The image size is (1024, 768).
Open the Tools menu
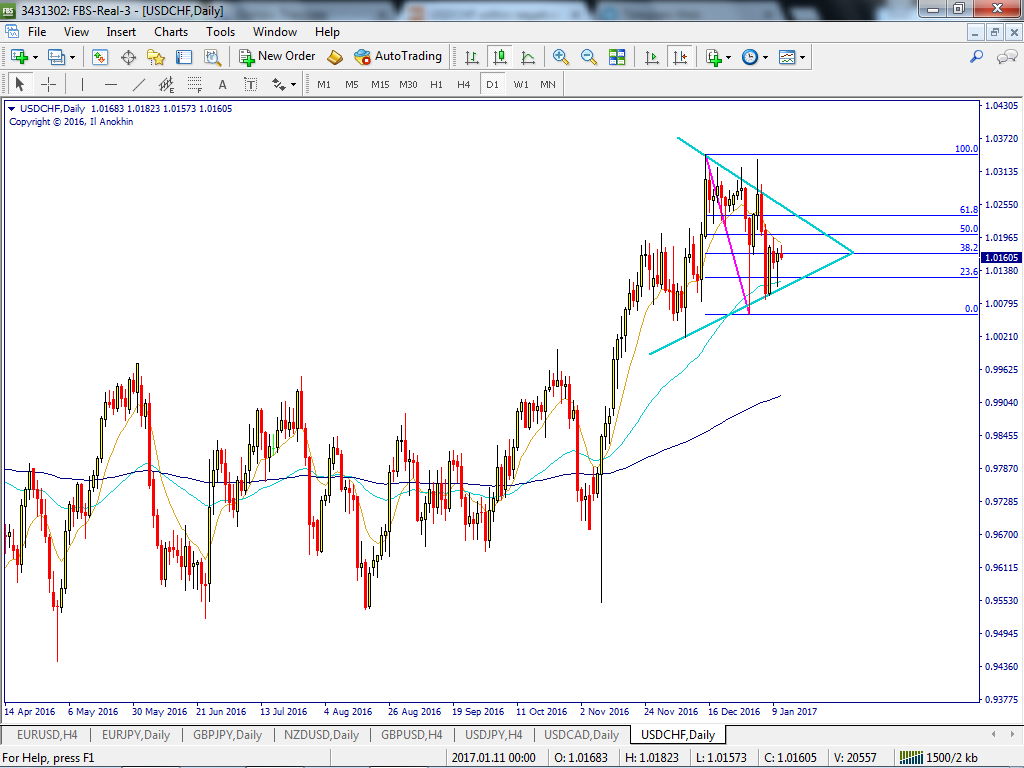(x=221, y=31)
